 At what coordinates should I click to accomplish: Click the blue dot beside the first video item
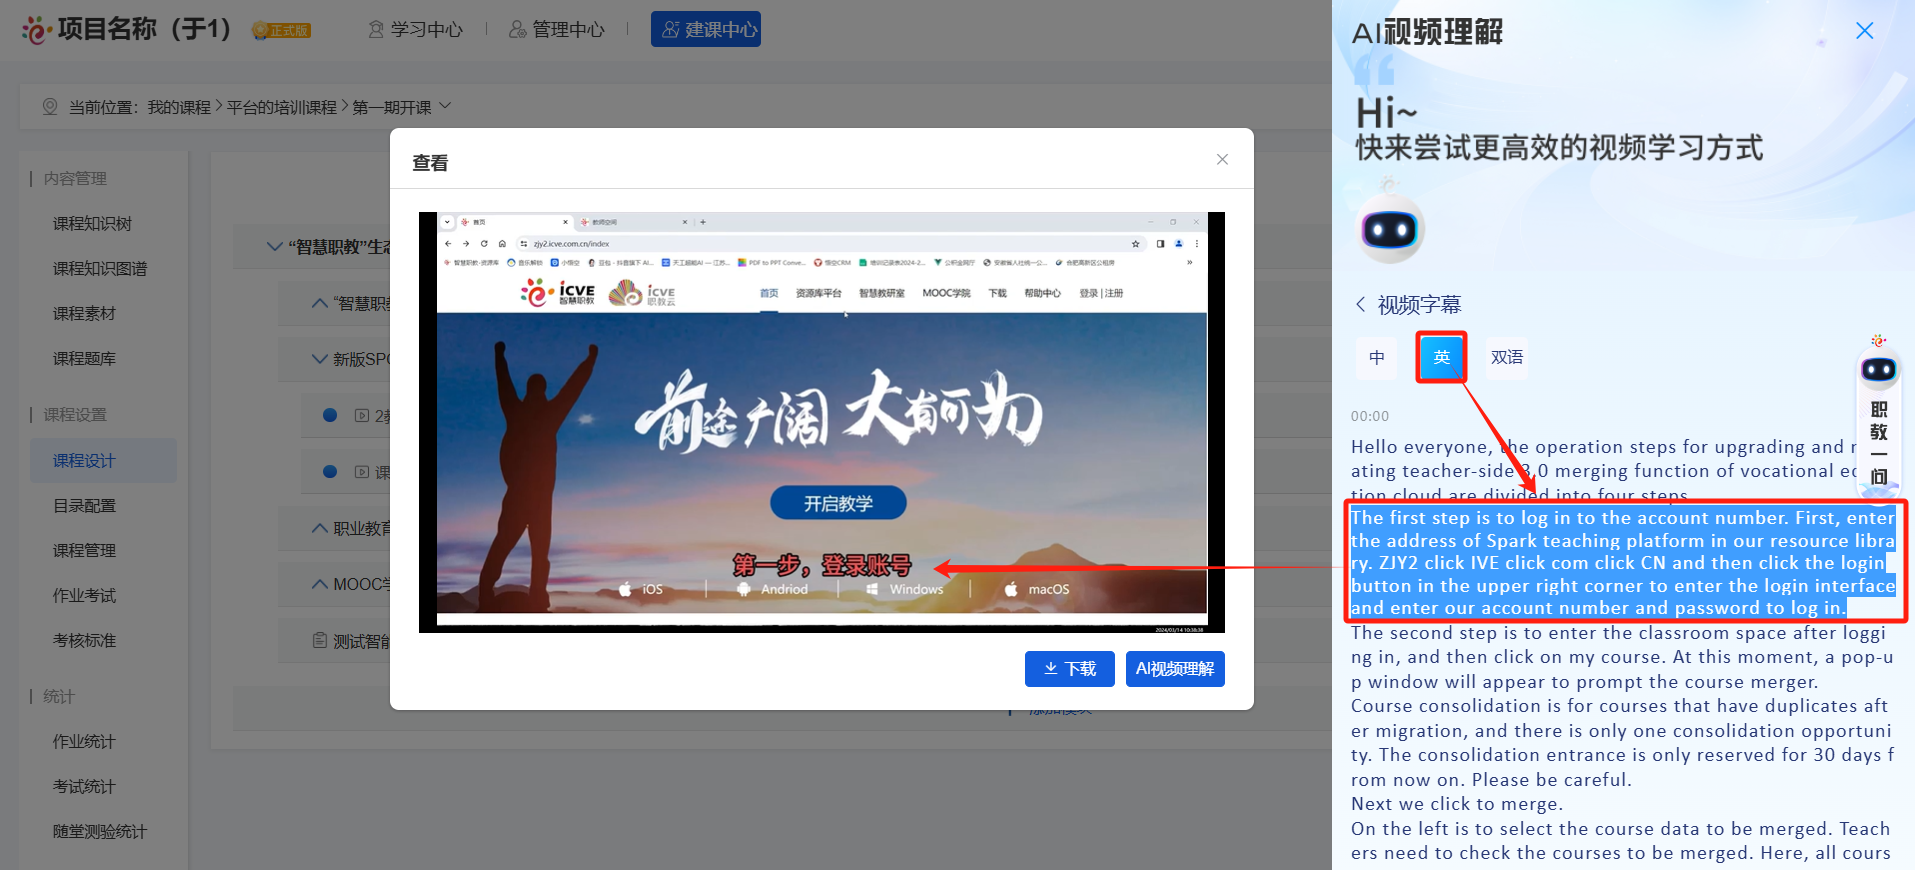coord(330,415)
